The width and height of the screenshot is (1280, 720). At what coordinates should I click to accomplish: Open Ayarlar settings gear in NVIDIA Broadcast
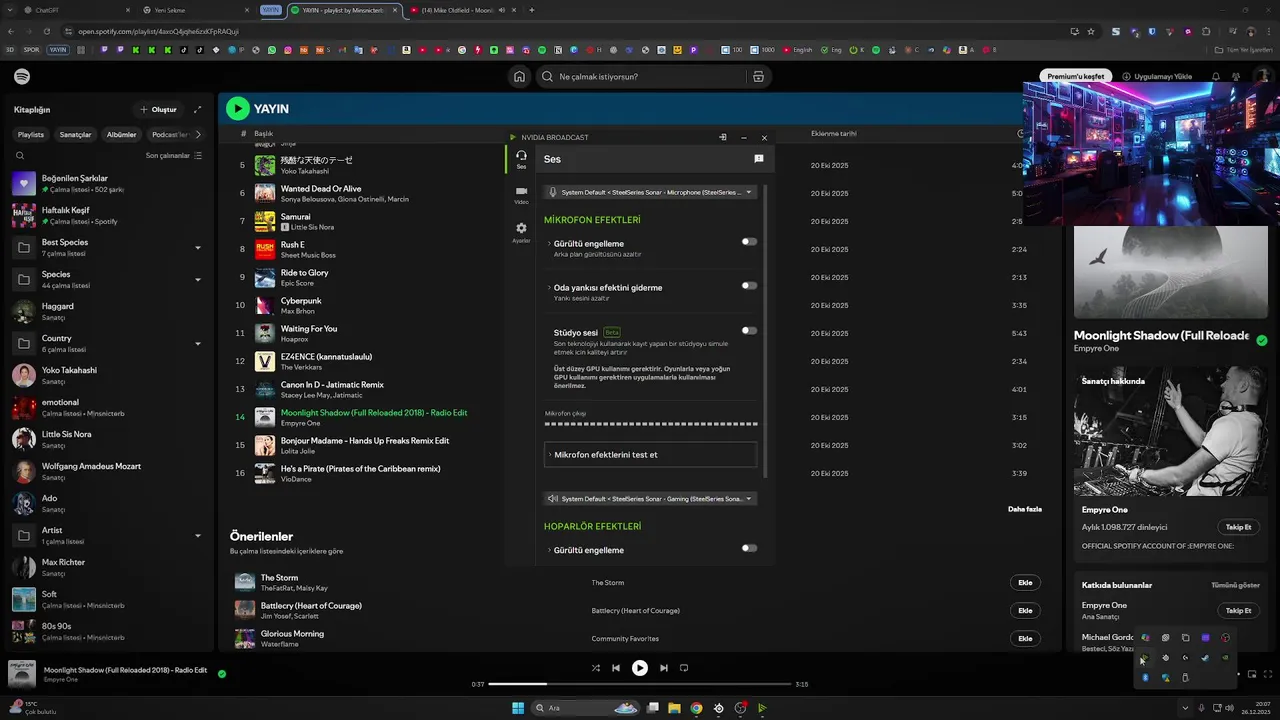521,232
